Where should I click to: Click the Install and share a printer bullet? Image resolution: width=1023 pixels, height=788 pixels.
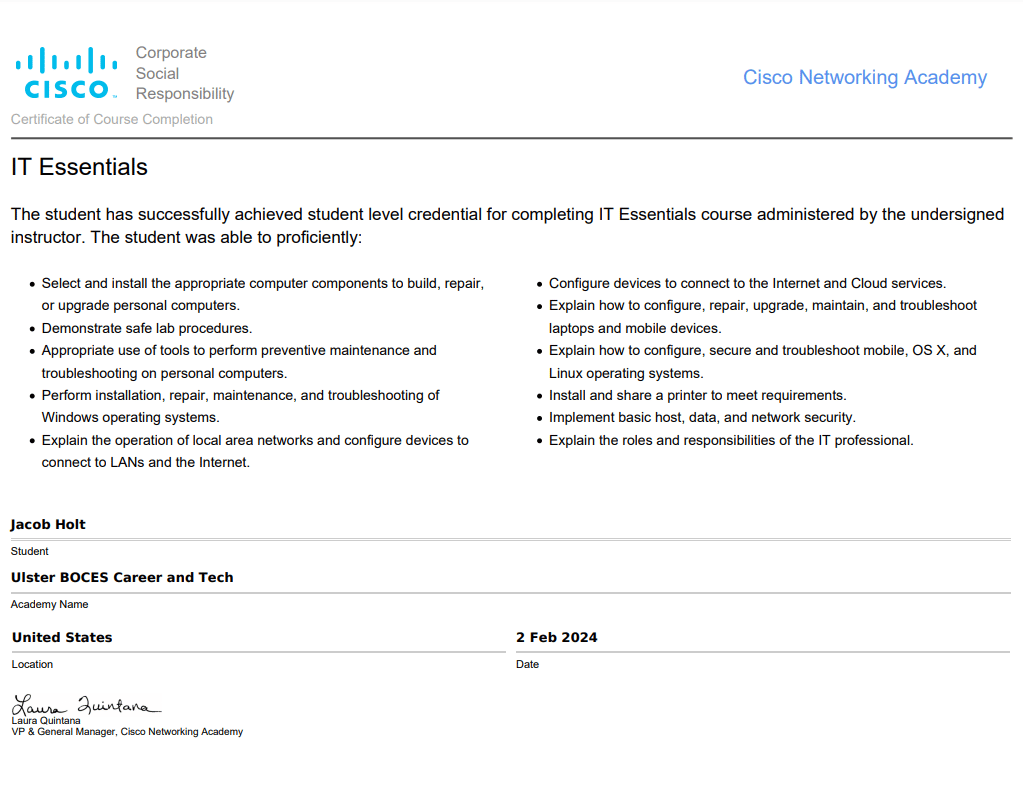[697, 395]
